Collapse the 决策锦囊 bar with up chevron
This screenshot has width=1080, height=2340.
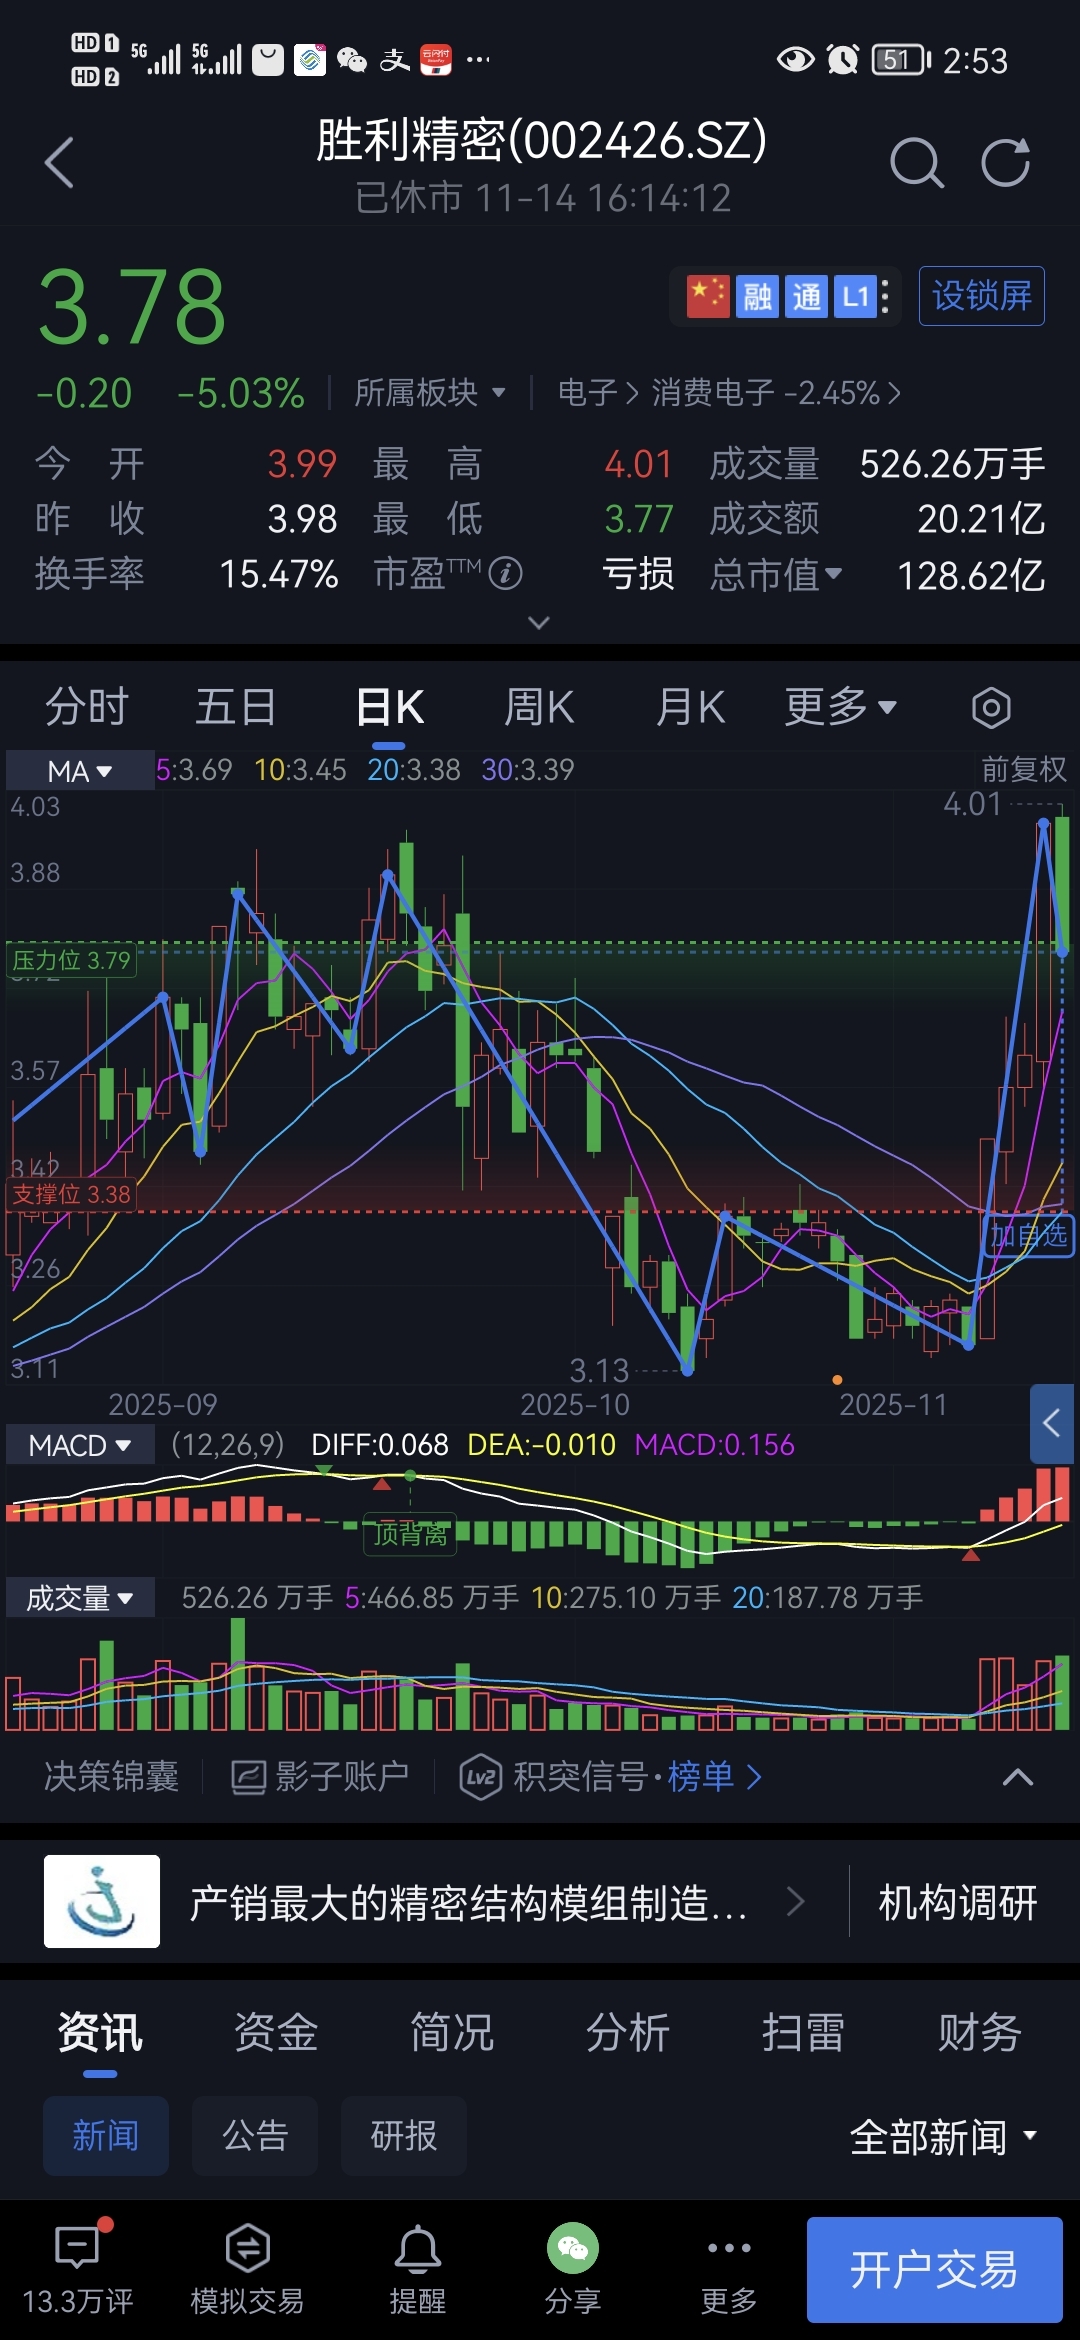pos(1018,1777)
